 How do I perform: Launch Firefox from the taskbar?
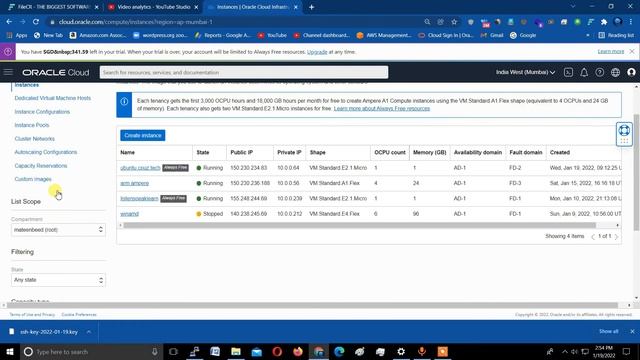point(298,351)
